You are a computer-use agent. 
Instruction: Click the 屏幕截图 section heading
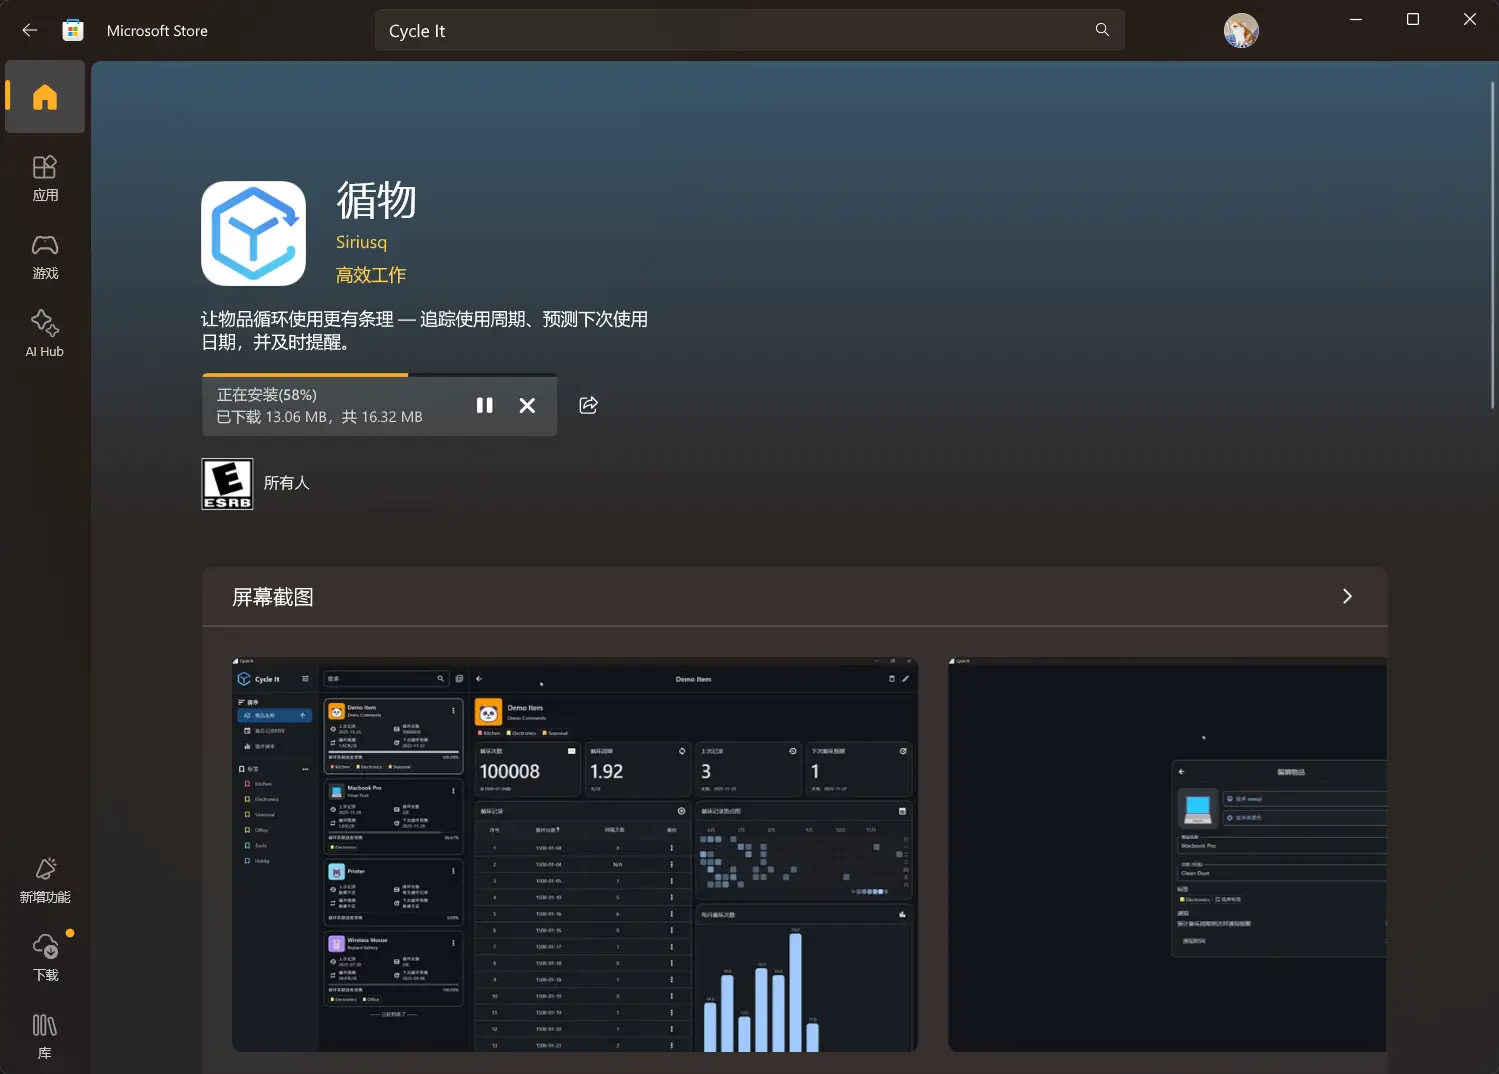[273, 597]
